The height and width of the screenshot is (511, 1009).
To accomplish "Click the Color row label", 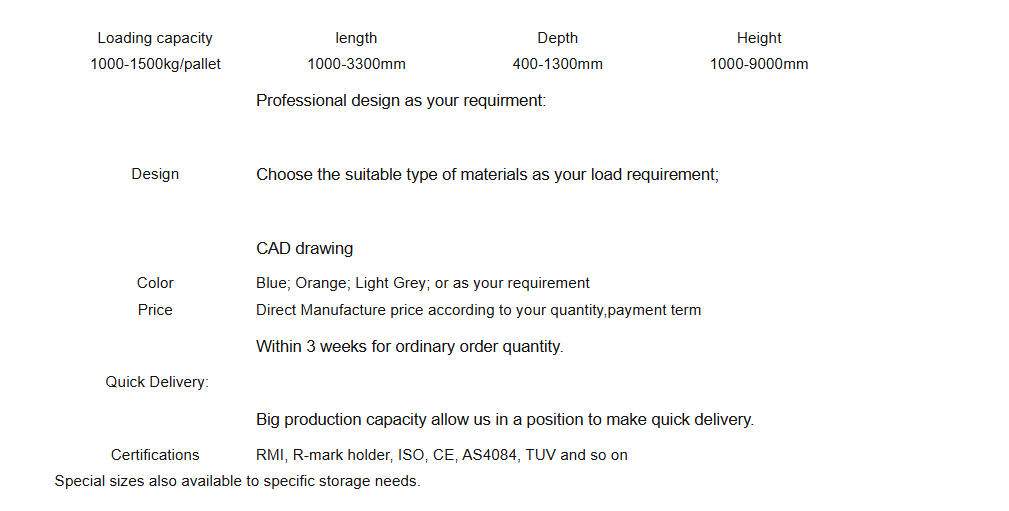I will pos(155,283).
